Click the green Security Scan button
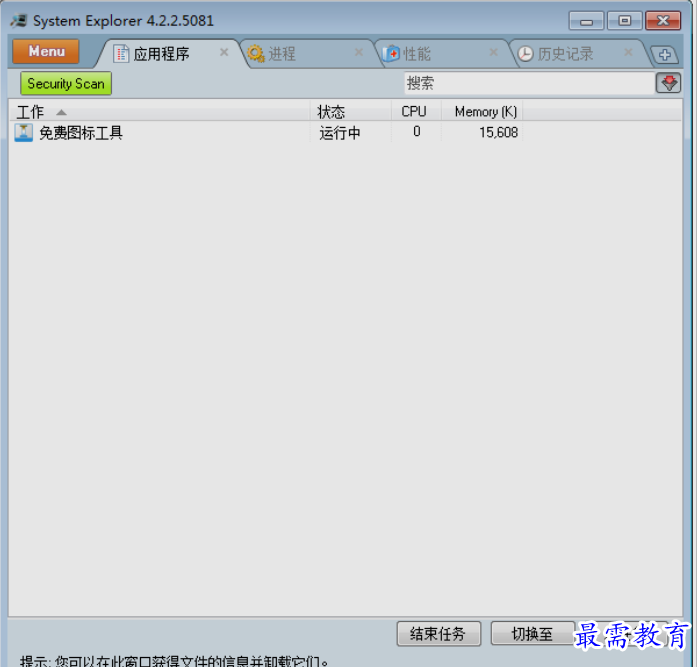 pos(66,84)
